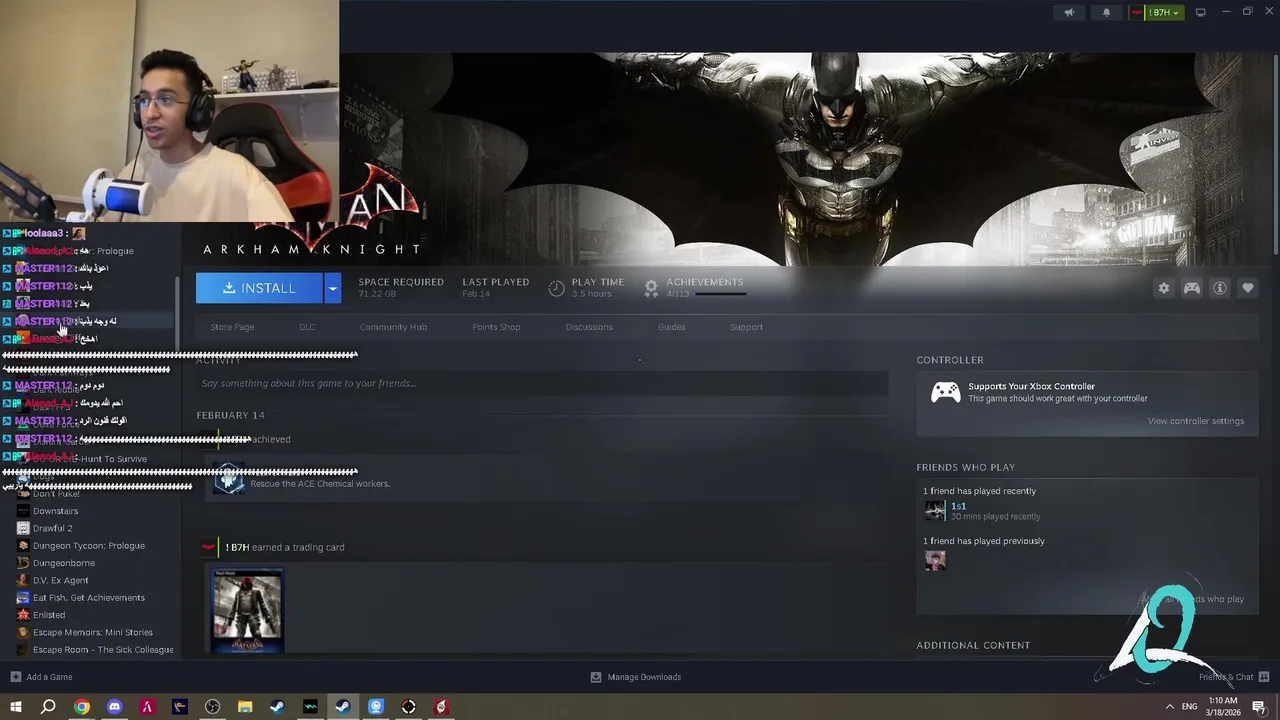Click the previously played friend's avatar
Image resolution: width=1280 pixels, height=720 pixels.
pyautogui.click(x=935, y=560)
